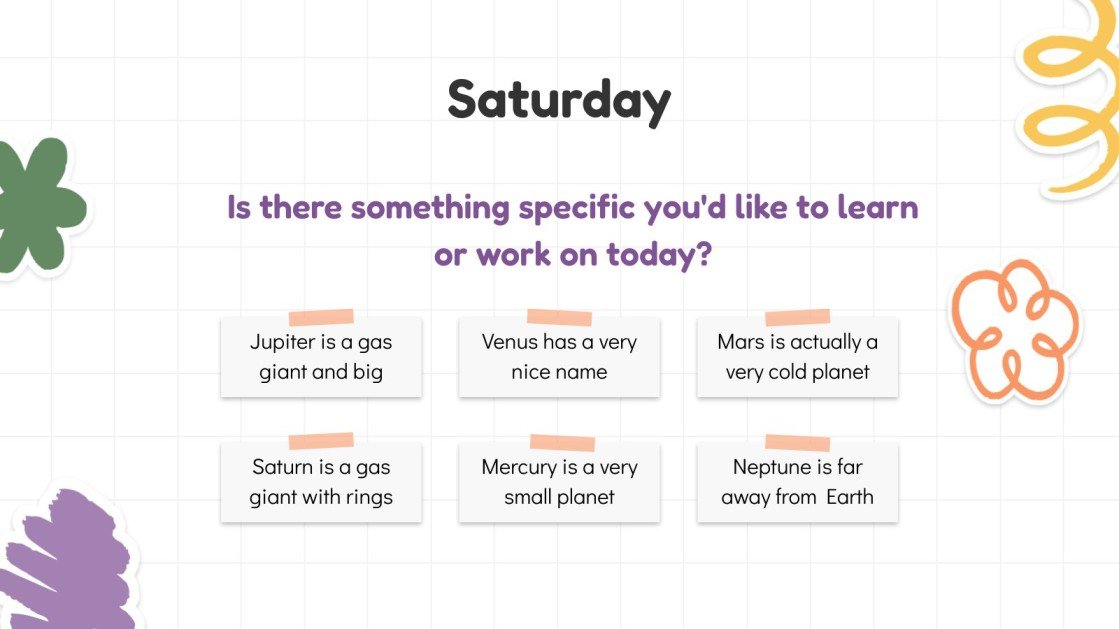Click the tape strip on Mars note

pos(797,317)
